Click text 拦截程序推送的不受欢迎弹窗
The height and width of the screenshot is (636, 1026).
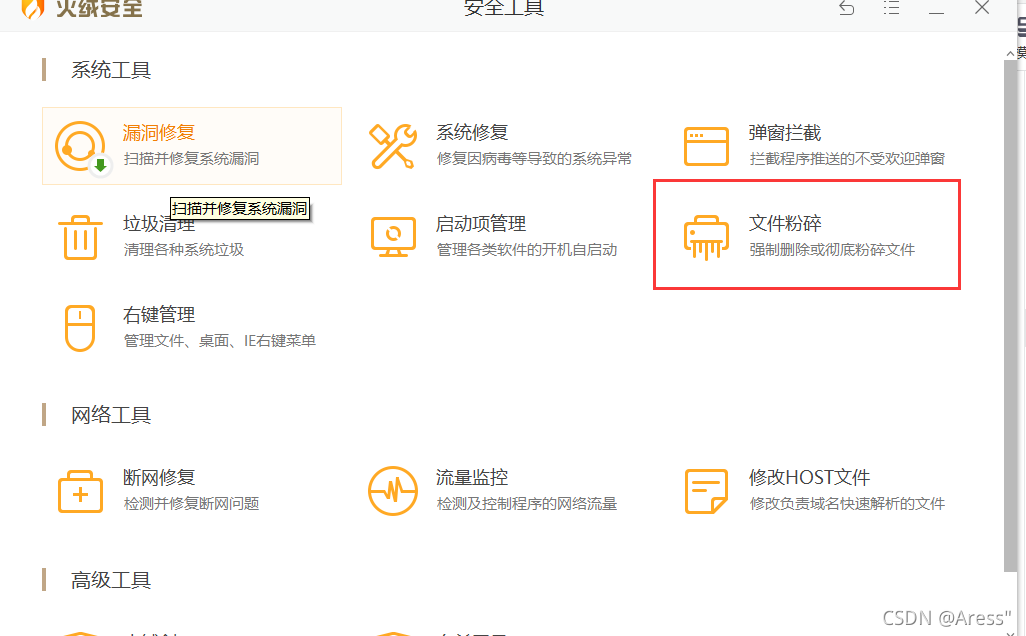(847, 159)
